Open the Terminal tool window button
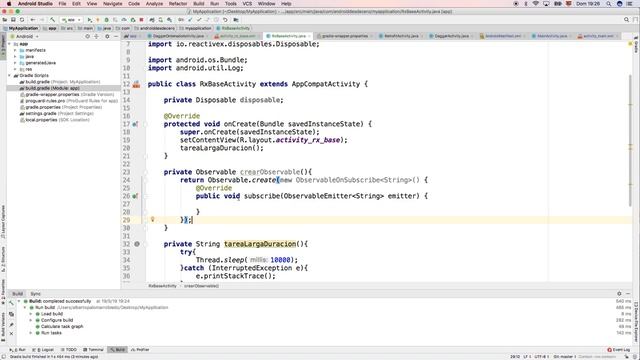640x360 pixels. coord(93,350)
